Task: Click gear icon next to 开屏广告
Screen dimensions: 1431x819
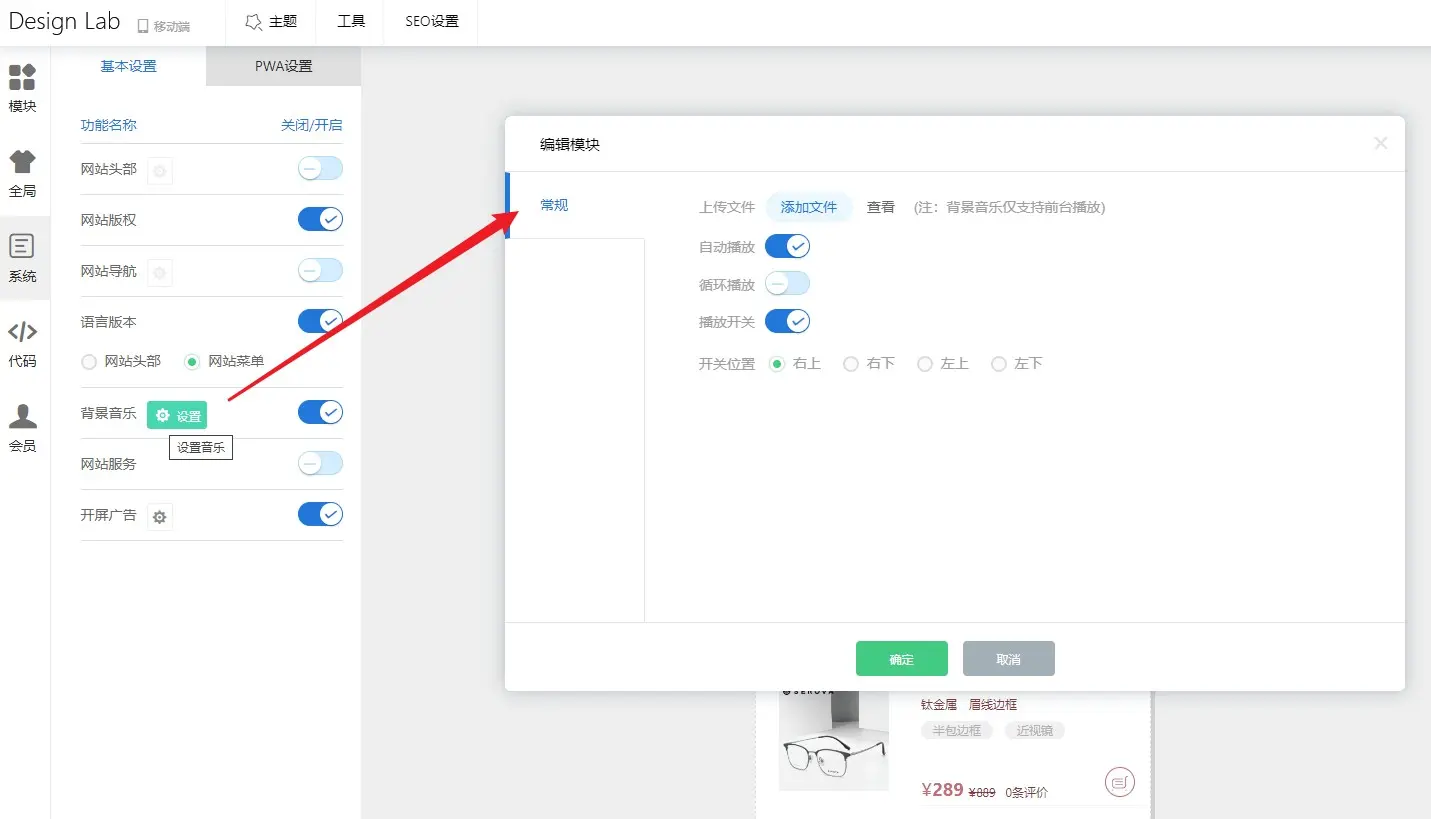Action: pos(160,517)
